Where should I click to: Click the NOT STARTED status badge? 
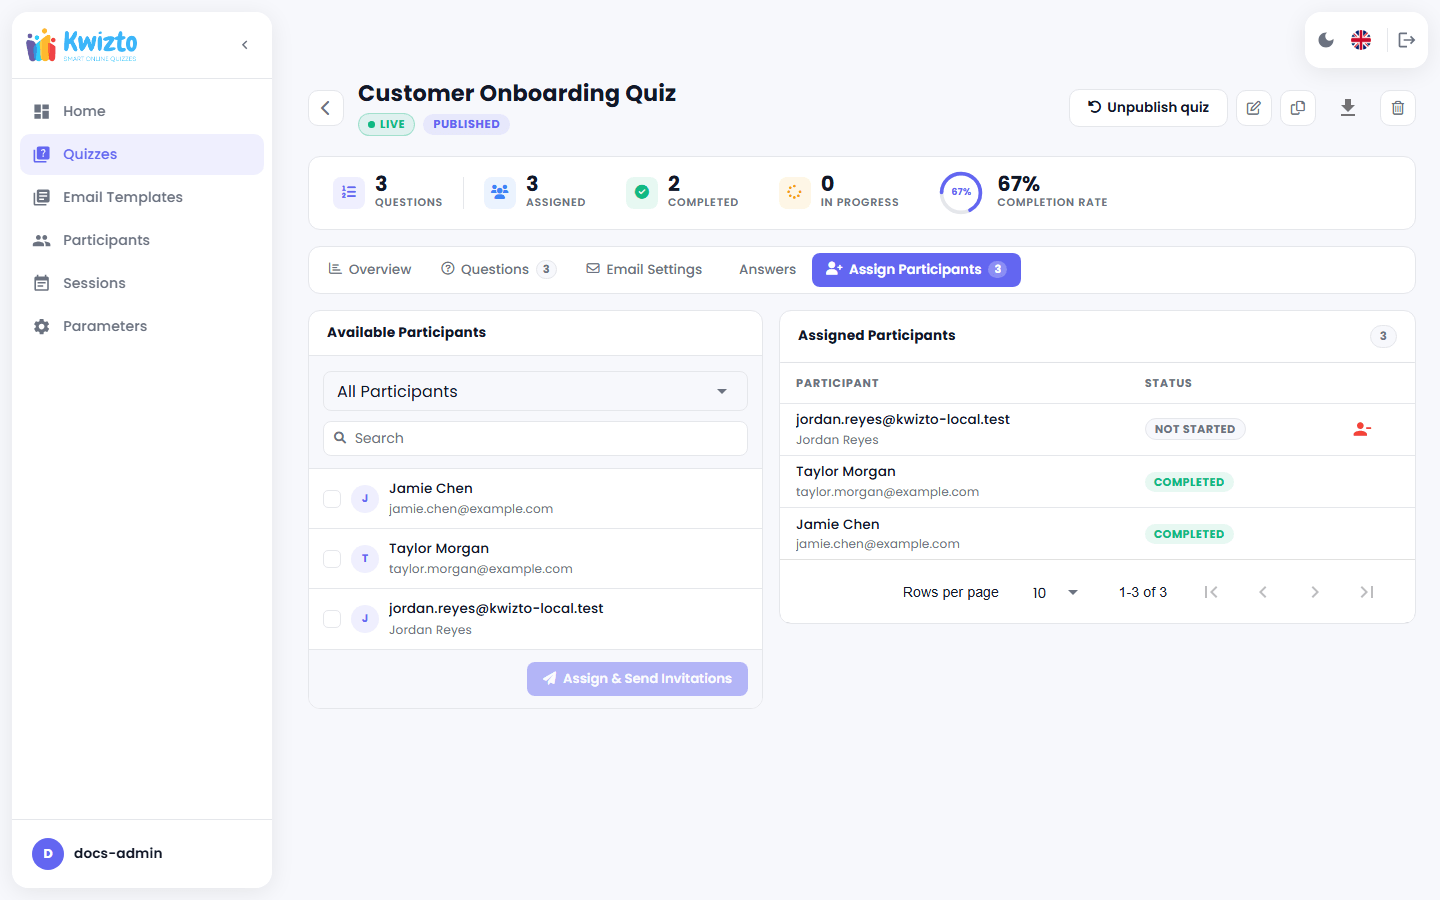click(x=1195, y=429)
